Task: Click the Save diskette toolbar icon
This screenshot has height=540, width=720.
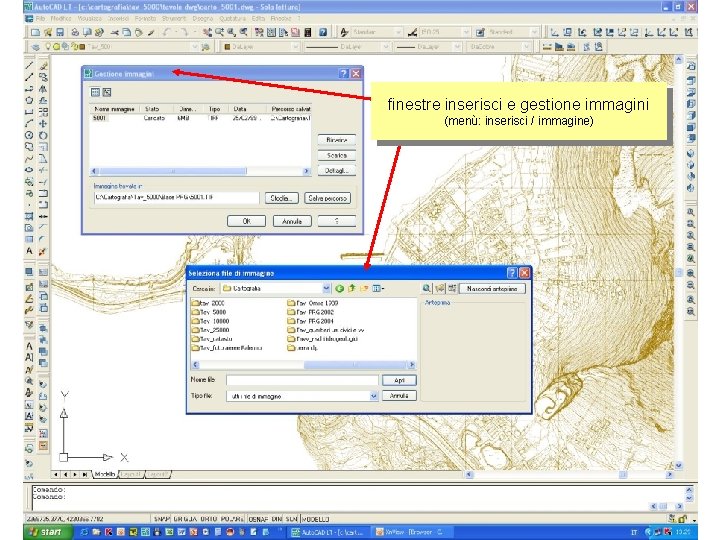Action: 60,32
